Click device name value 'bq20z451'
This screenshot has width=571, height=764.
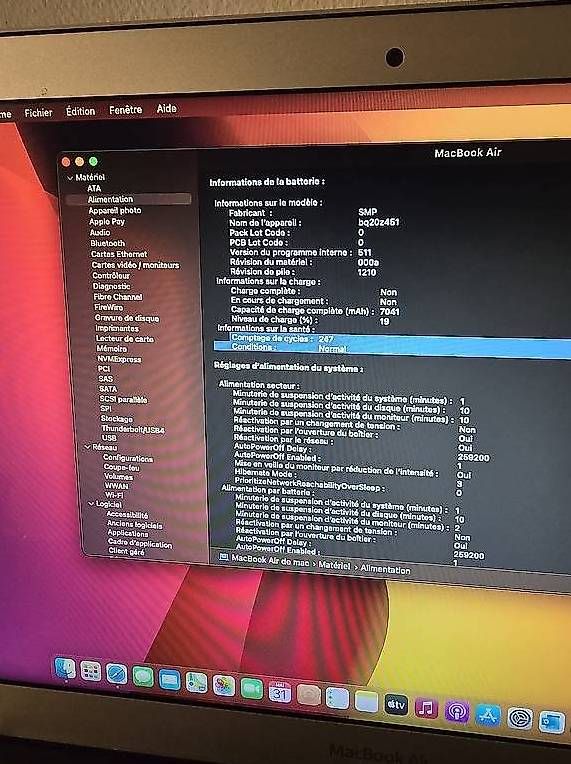pyautogui.click(x=379, y=222)
